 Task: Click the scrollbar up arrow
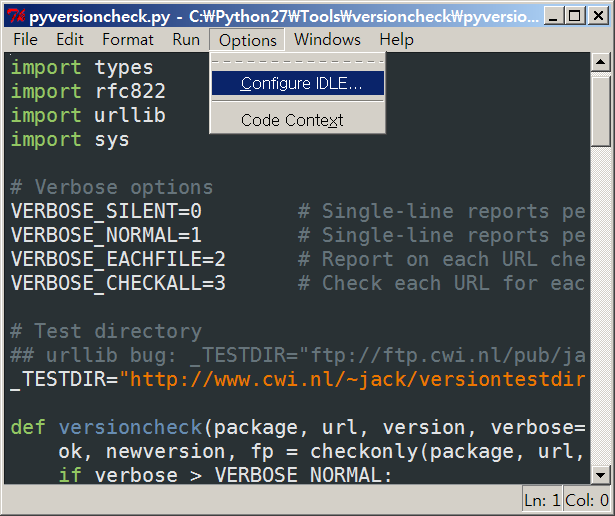click(x=600, y=62)
